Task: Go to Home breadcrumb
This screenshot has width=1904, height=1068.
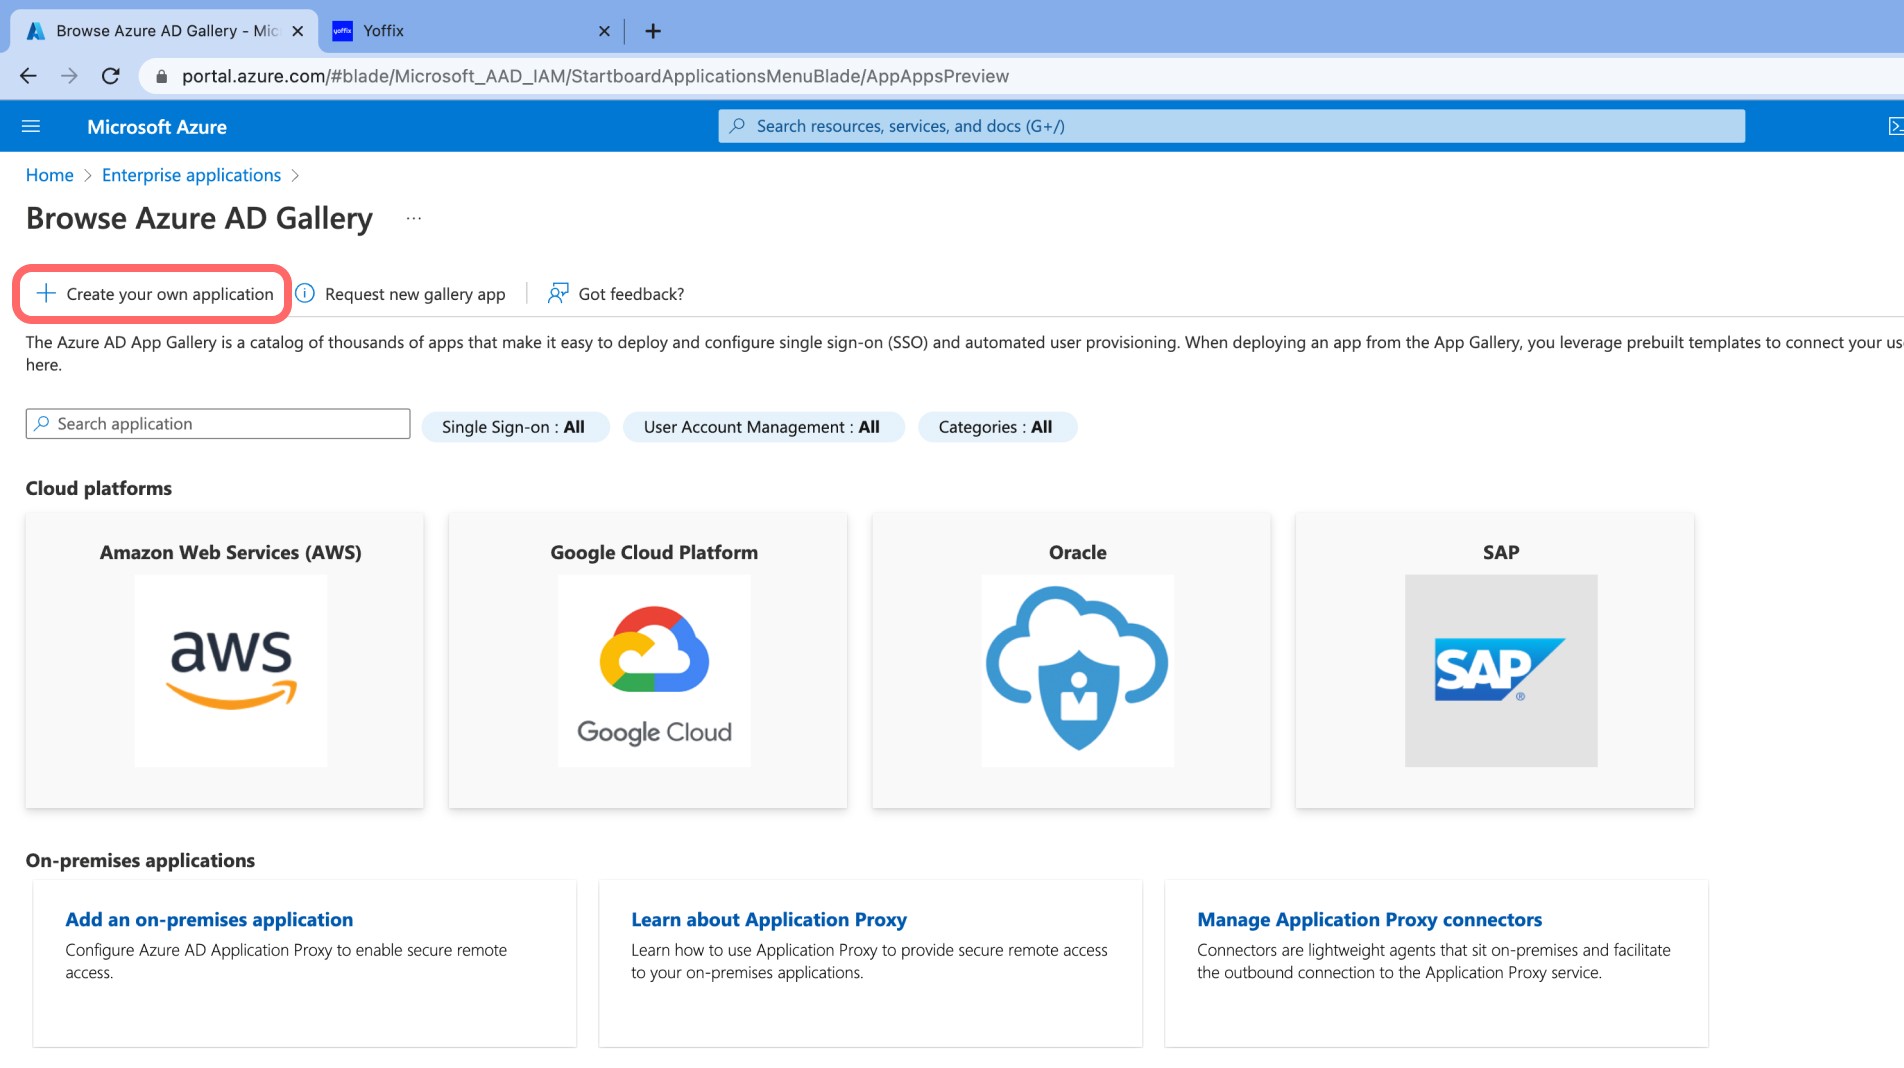Action: pyautogui.click(x=50, y=175)
